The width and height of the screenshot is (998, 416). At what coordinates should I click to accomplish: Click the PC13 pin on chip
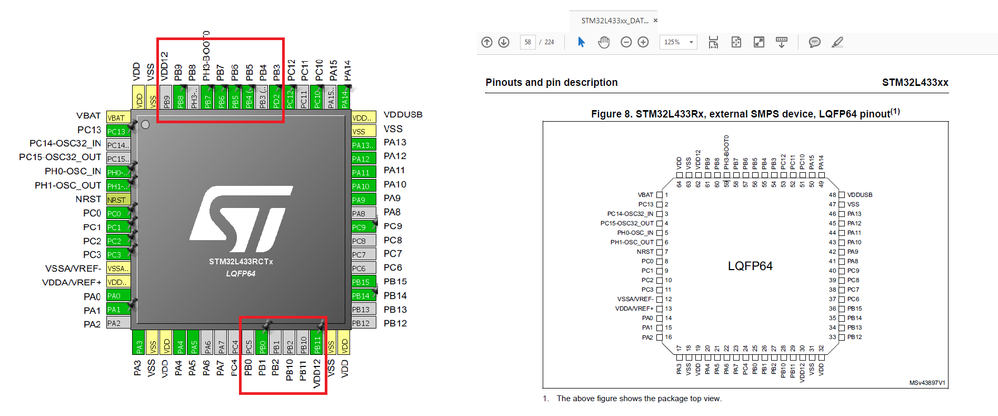point(118,131)
